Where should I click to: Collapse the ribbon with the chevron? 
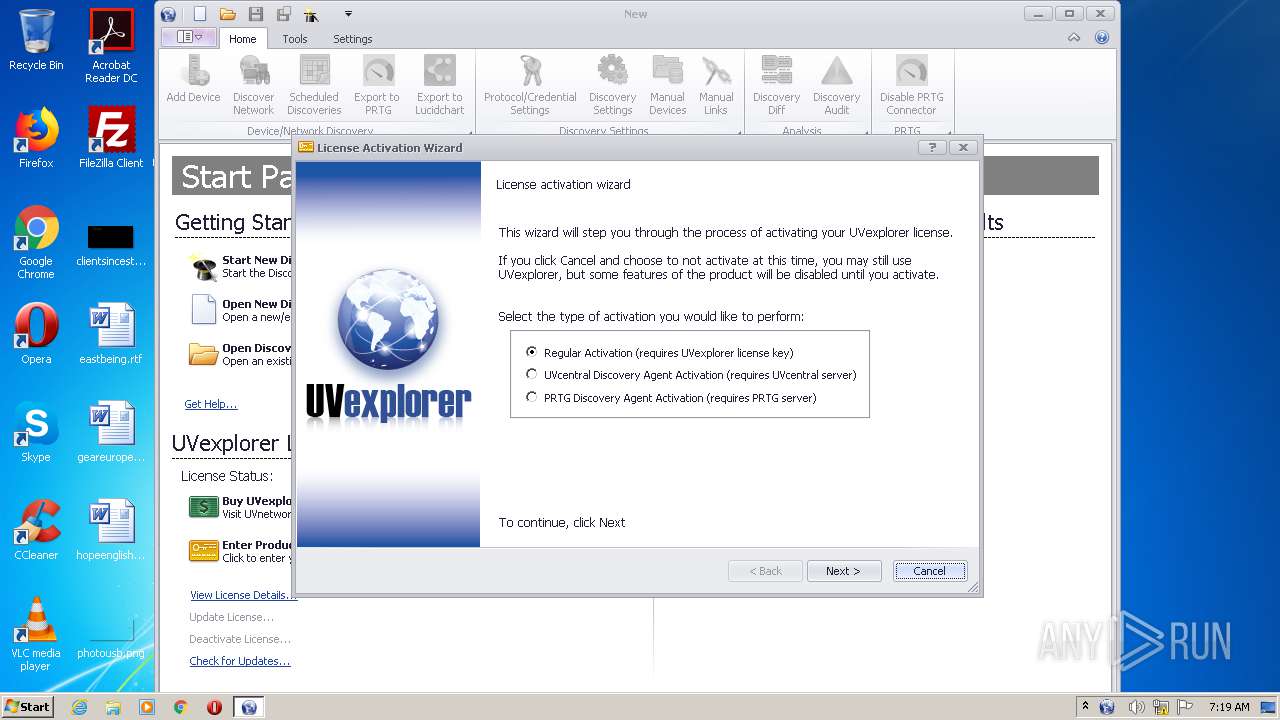pos(1074,38)
